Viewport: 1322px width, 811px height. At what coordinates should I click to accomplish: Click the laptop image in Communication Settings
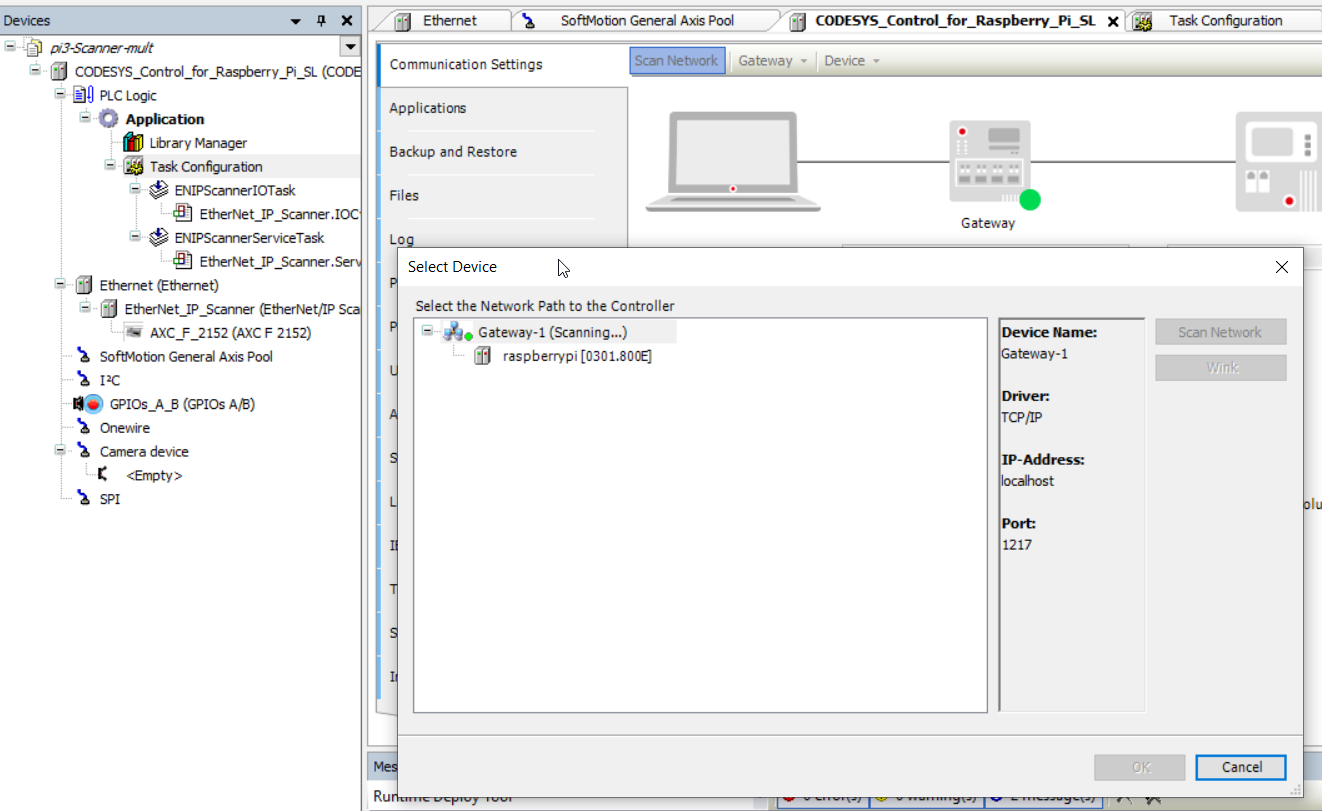click(x=733, y=162)
